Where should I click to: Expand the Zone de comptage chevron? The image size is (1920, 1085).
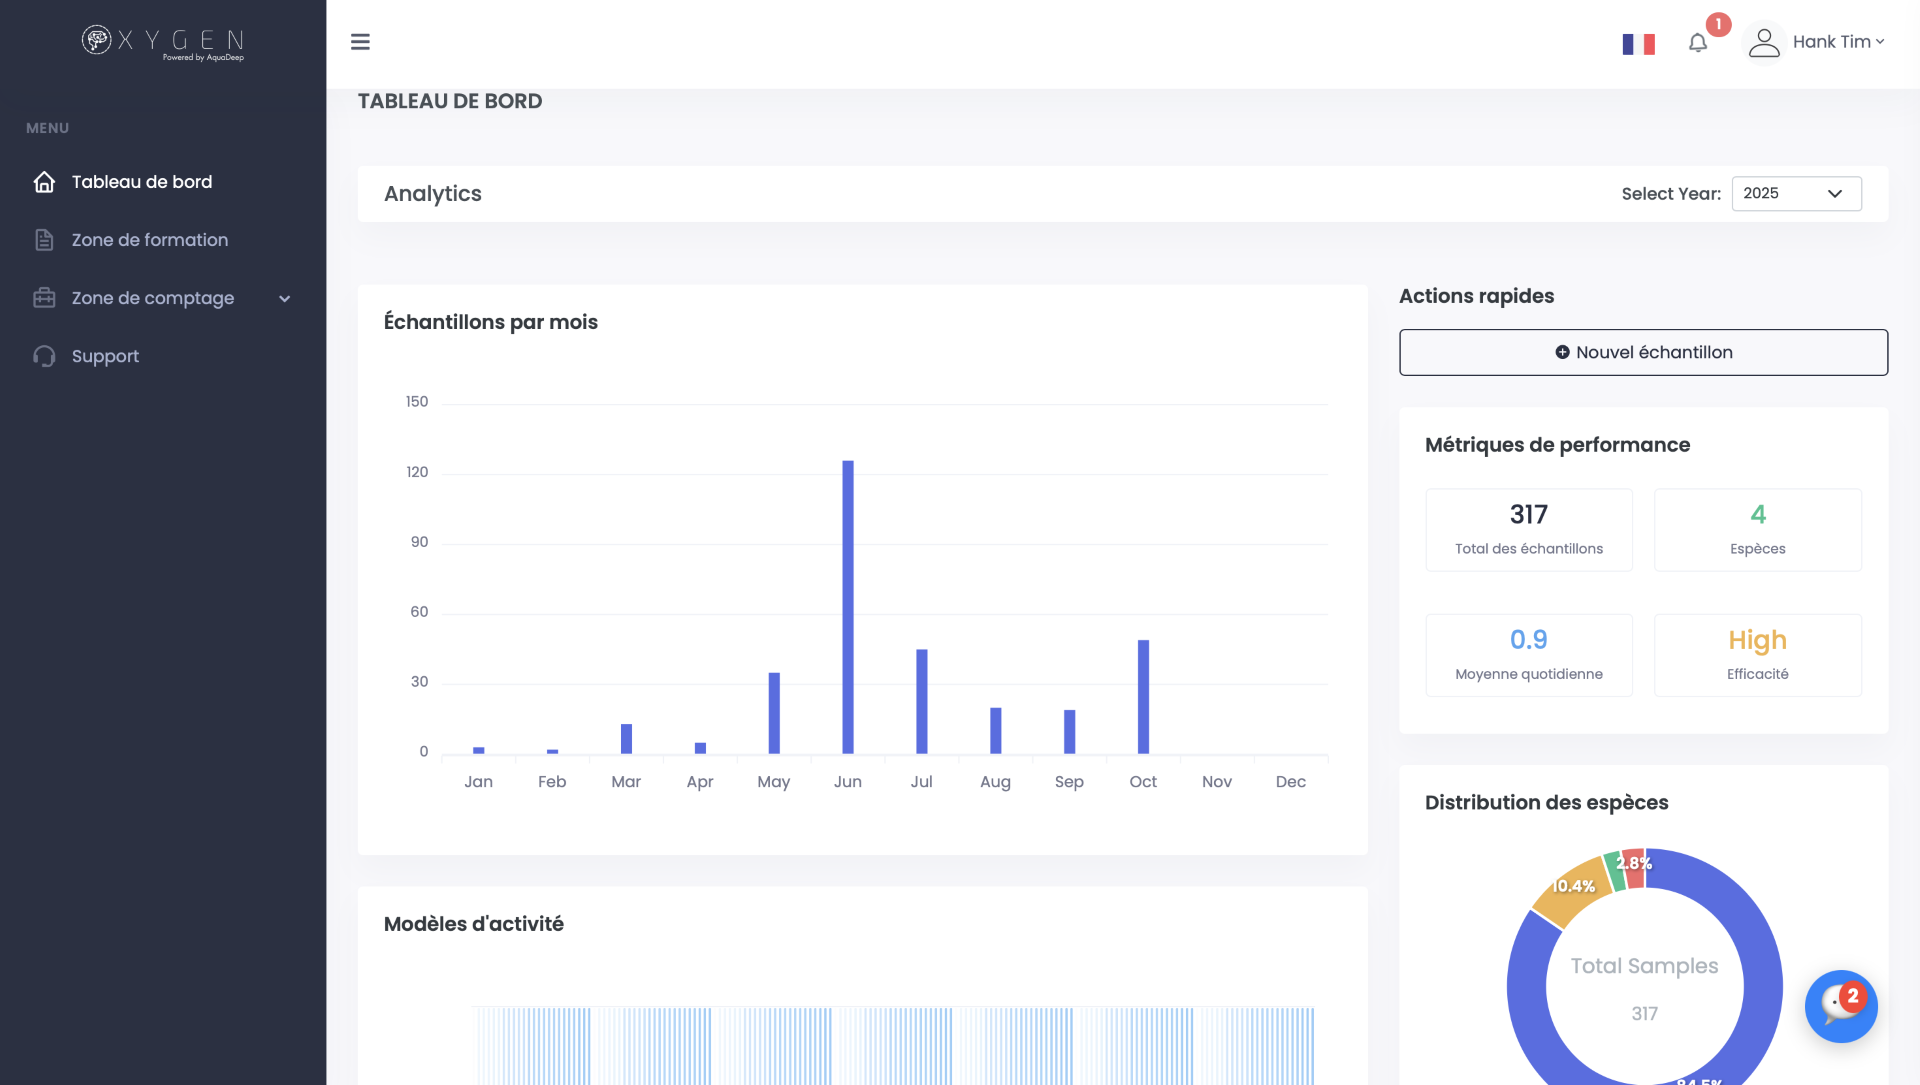(x=285, y=299)
